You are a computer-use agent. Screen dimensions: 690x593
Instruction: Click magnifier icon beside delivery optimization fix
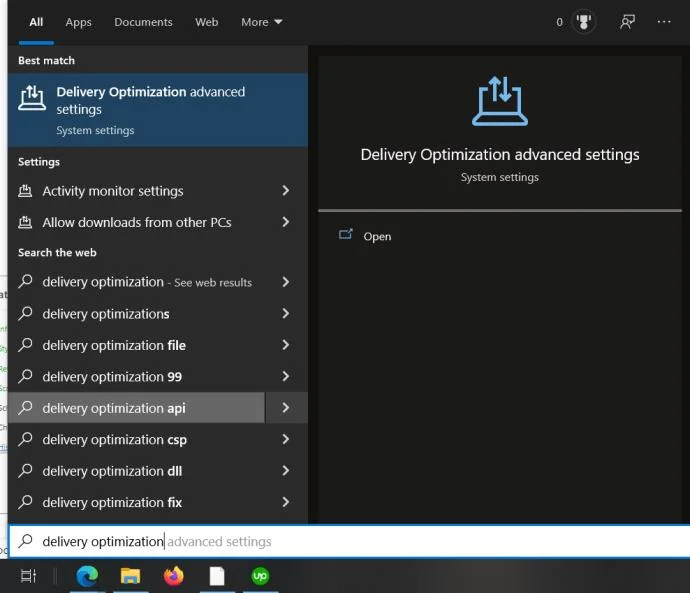(x=26, y=502)
